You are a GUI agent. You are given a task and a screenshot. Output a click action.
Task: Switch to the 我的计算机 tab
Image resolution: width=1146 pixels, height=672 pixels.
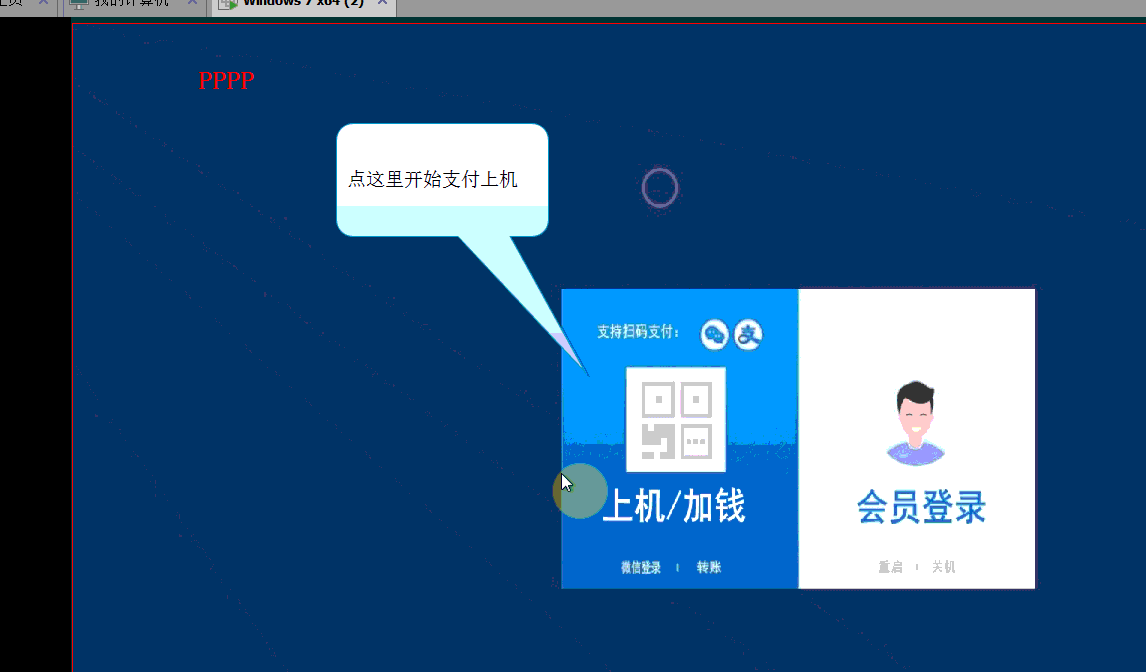(131, 3)
